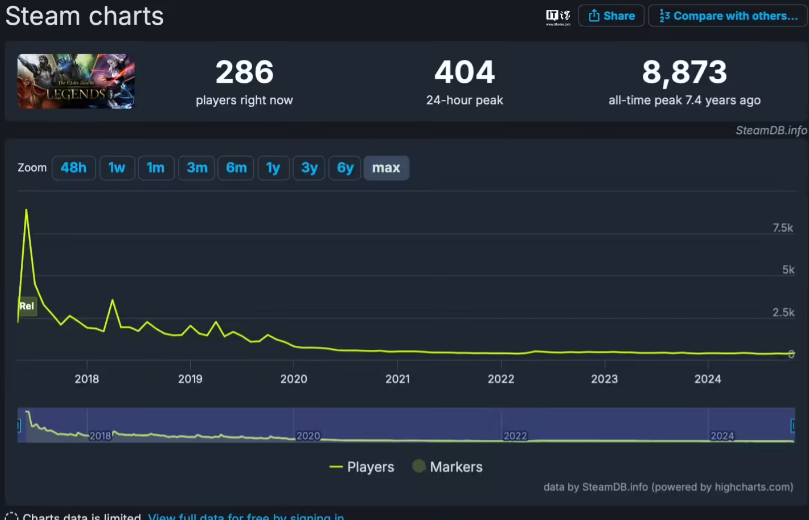
Task: Click the Rel release marker on chart
Action: click(27, 306)
